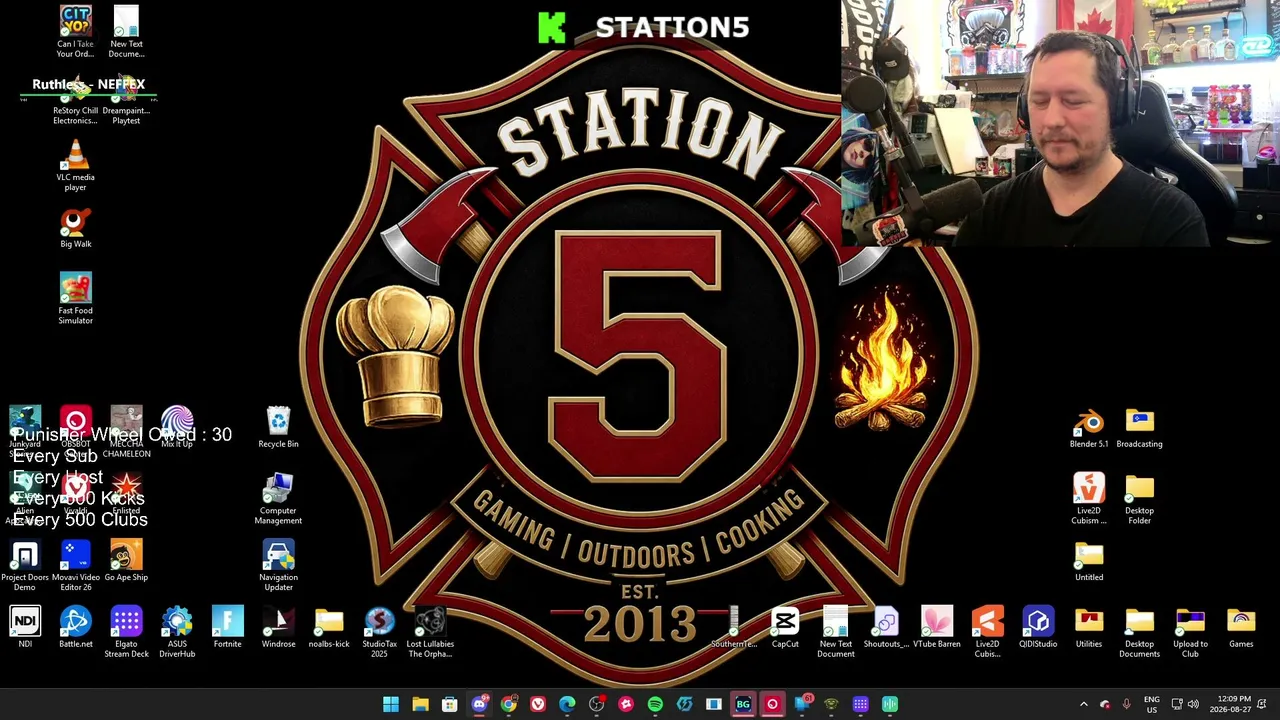Screen dimensions: 1280x720
Task: Open the Windows Start menu
Action: 391,704
